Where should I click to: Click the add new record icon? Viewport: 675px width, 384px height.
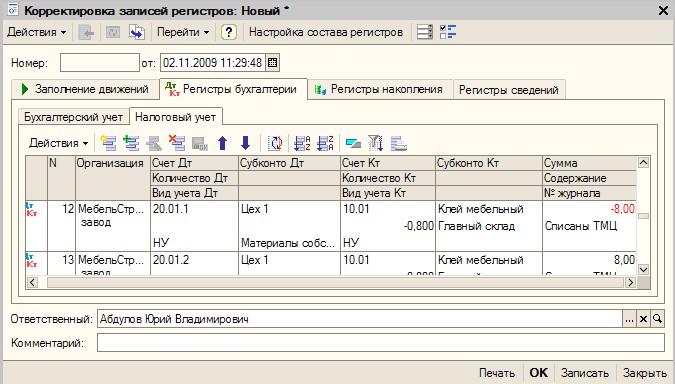108,143
